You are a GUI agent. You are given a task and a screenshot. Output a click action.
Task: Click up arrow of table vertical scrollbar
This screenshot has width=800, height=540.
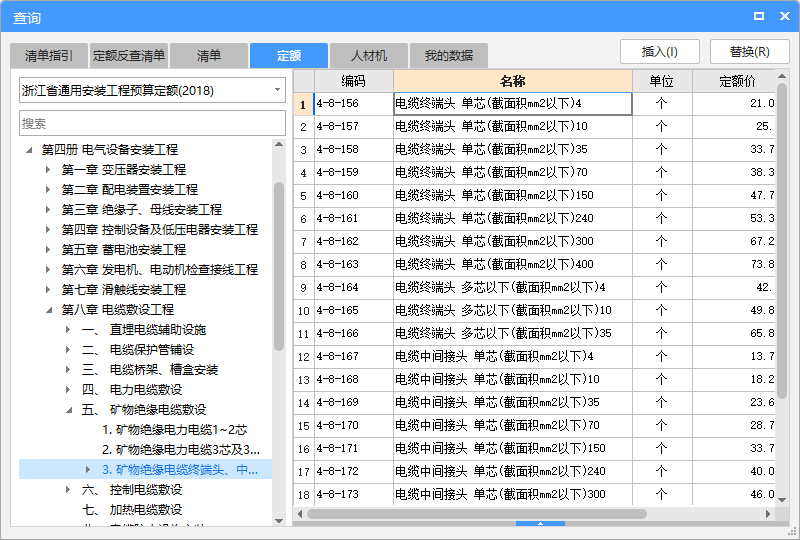(782, 77)
